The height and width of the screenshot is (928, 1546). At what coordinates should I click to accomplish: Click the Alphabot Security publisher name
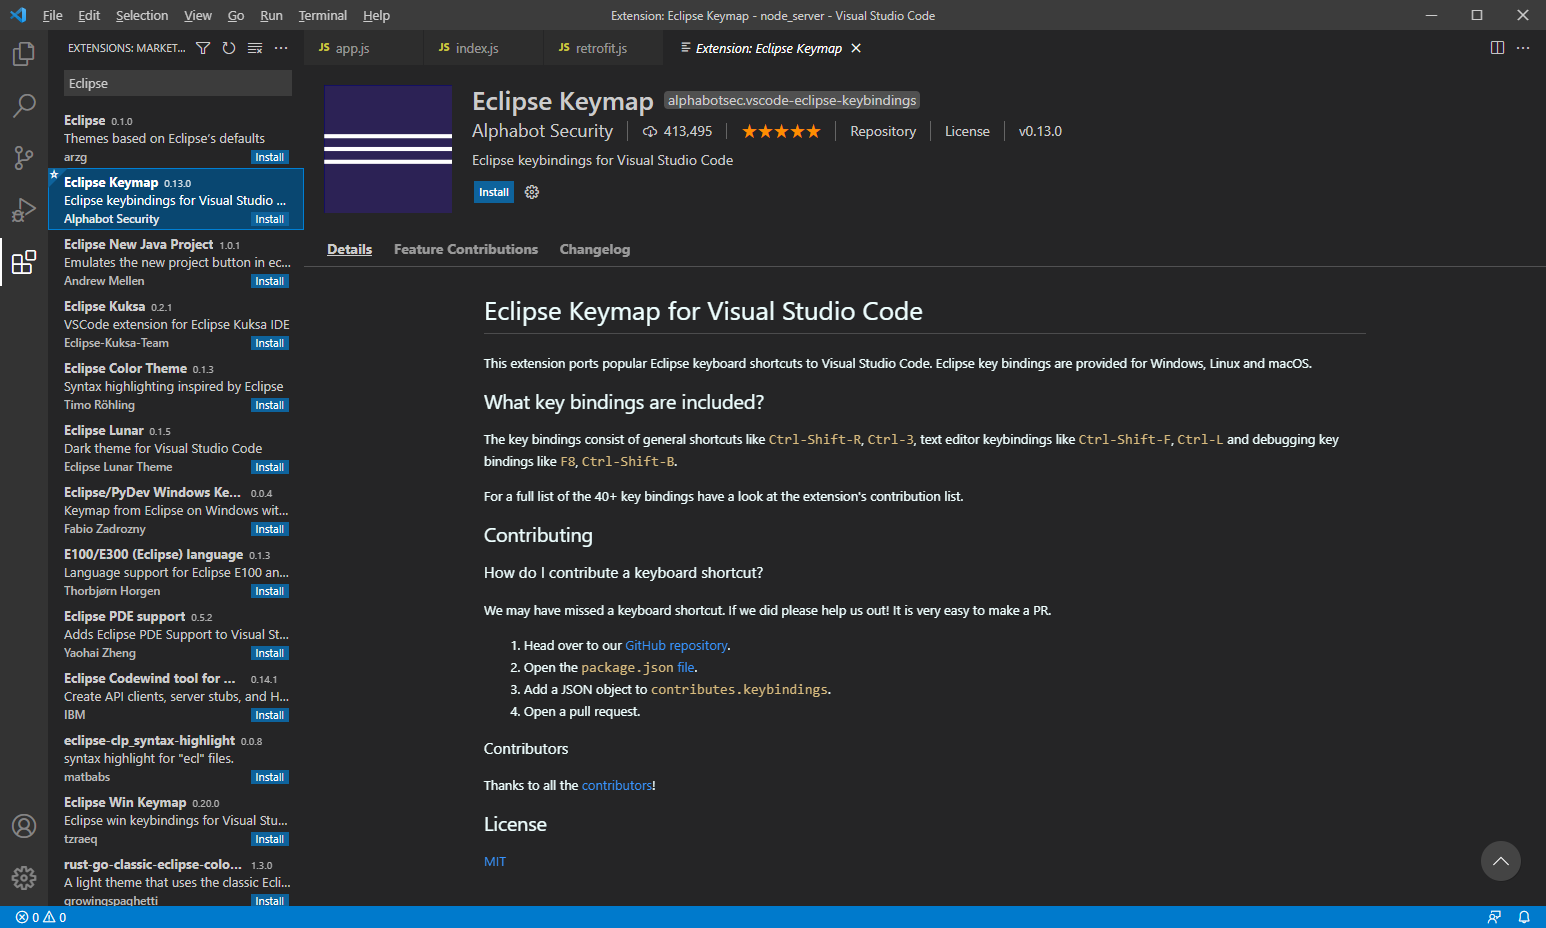[x=542, y=131]
